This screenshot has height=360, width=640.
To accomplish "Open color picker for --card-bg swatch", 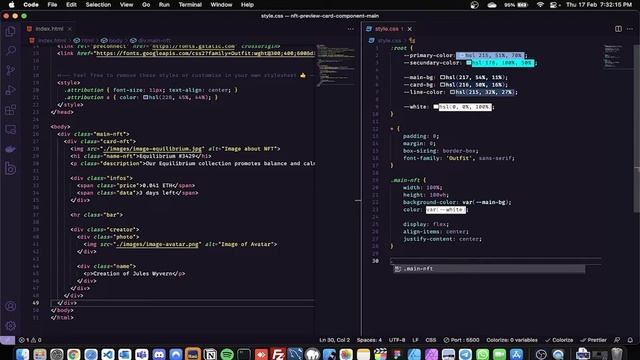I will 442,84.
